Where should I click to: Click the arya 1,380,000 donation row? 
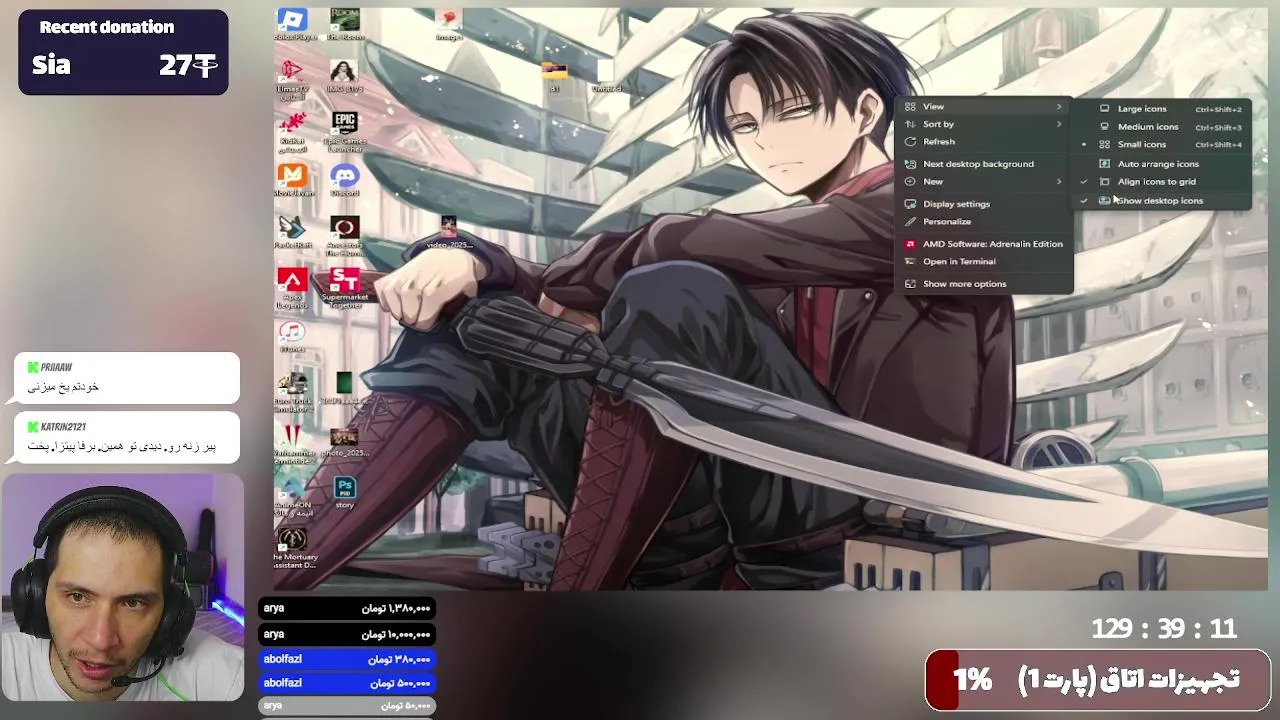(347, 608)
